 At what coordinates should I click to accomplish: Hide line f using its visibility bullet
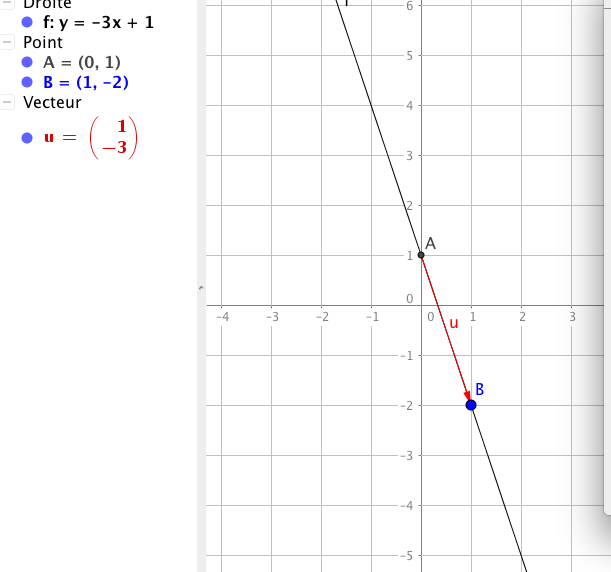[27, 21]
